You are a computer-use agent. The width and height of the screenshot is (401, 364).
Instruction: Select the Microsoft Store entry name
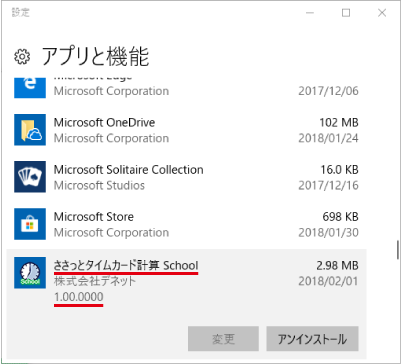(x=94, y=217)
